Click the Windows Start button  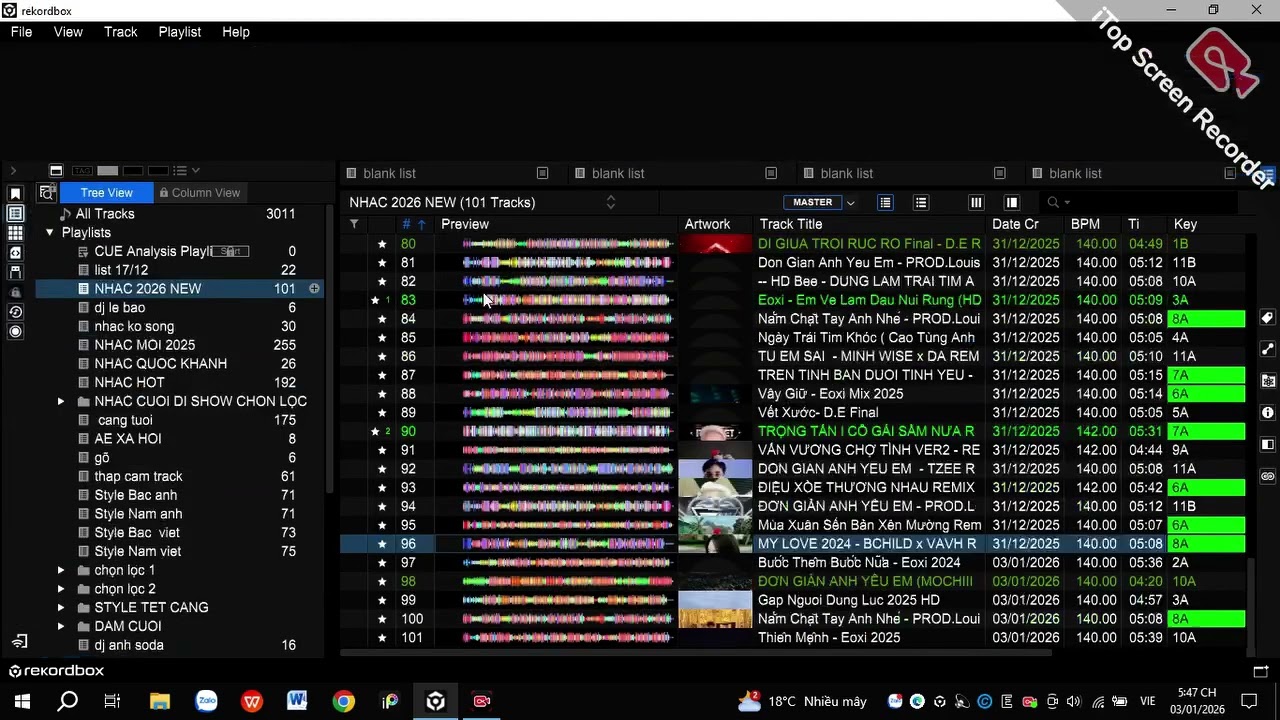[22, 701]
